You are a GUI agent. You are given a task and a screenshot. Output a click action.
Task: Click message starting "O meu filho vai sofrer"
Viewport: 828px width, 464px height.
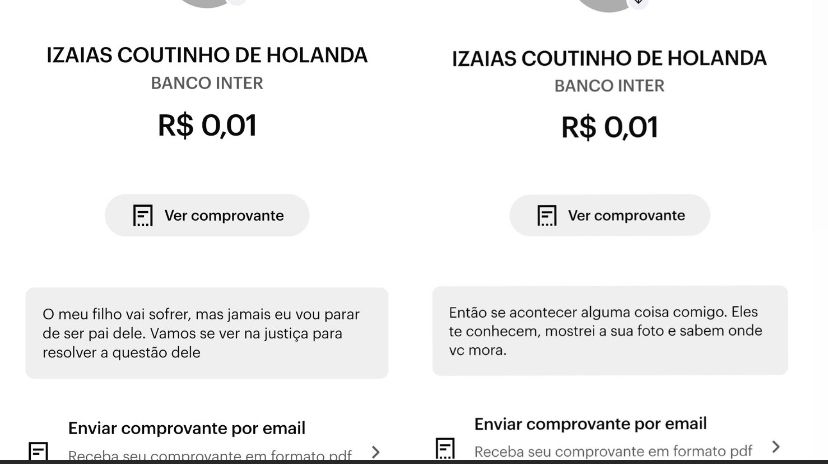[x=206, y=333]
